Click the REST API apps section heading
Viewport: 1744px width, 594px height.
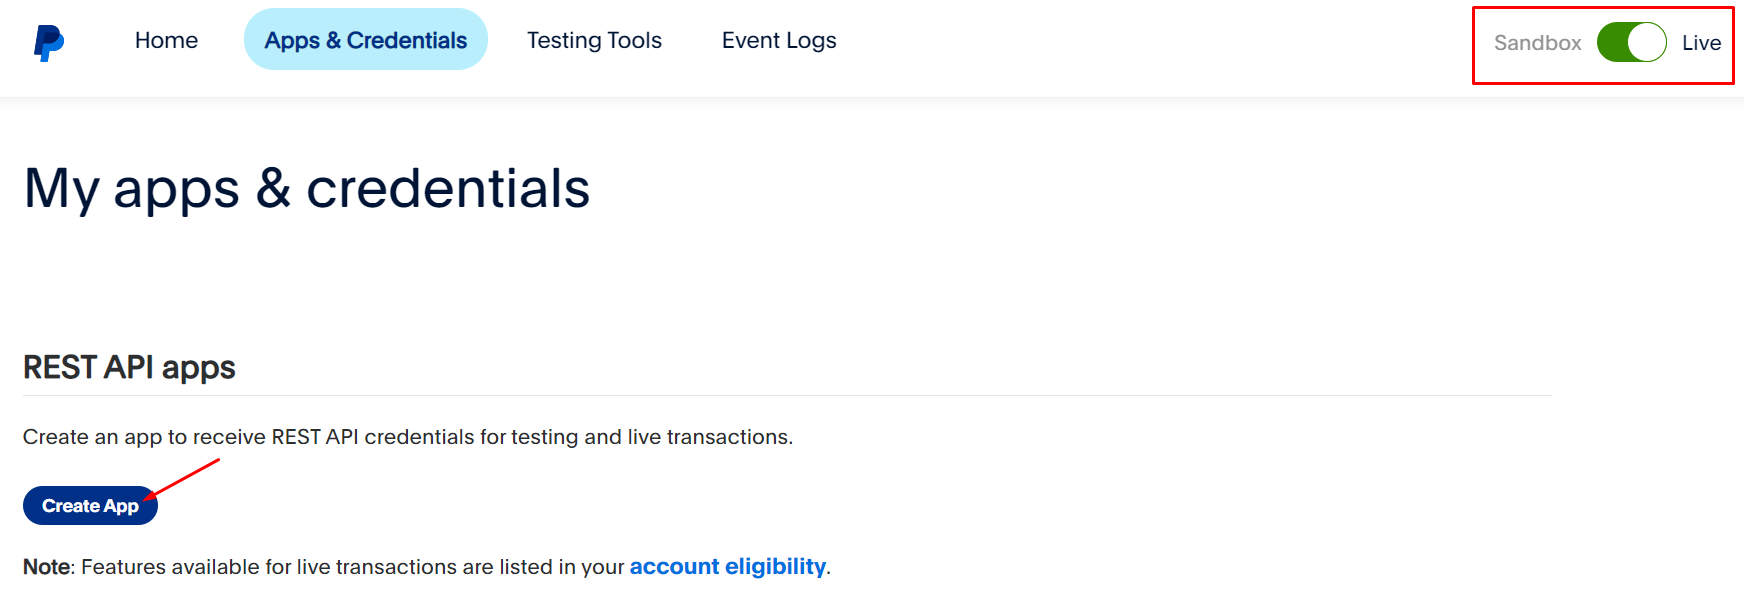[129, 367]
